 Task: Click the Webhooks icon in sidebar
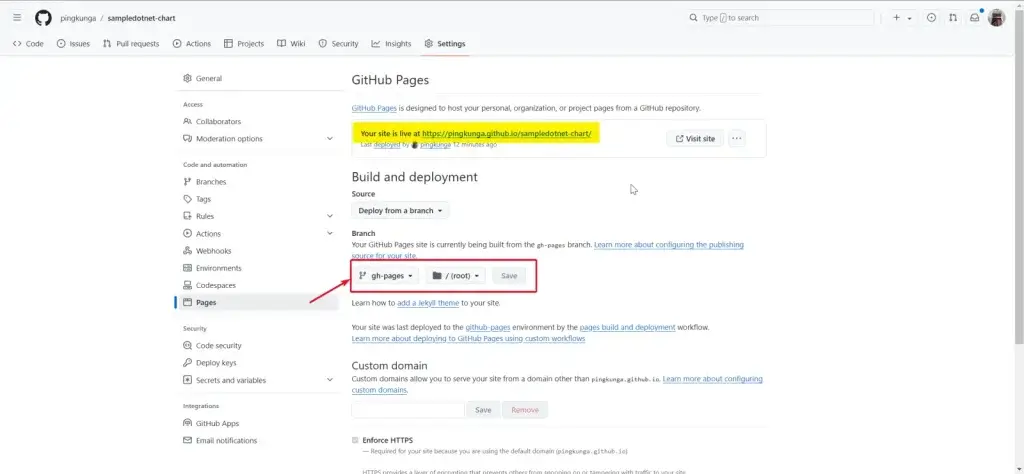point(187,251)
